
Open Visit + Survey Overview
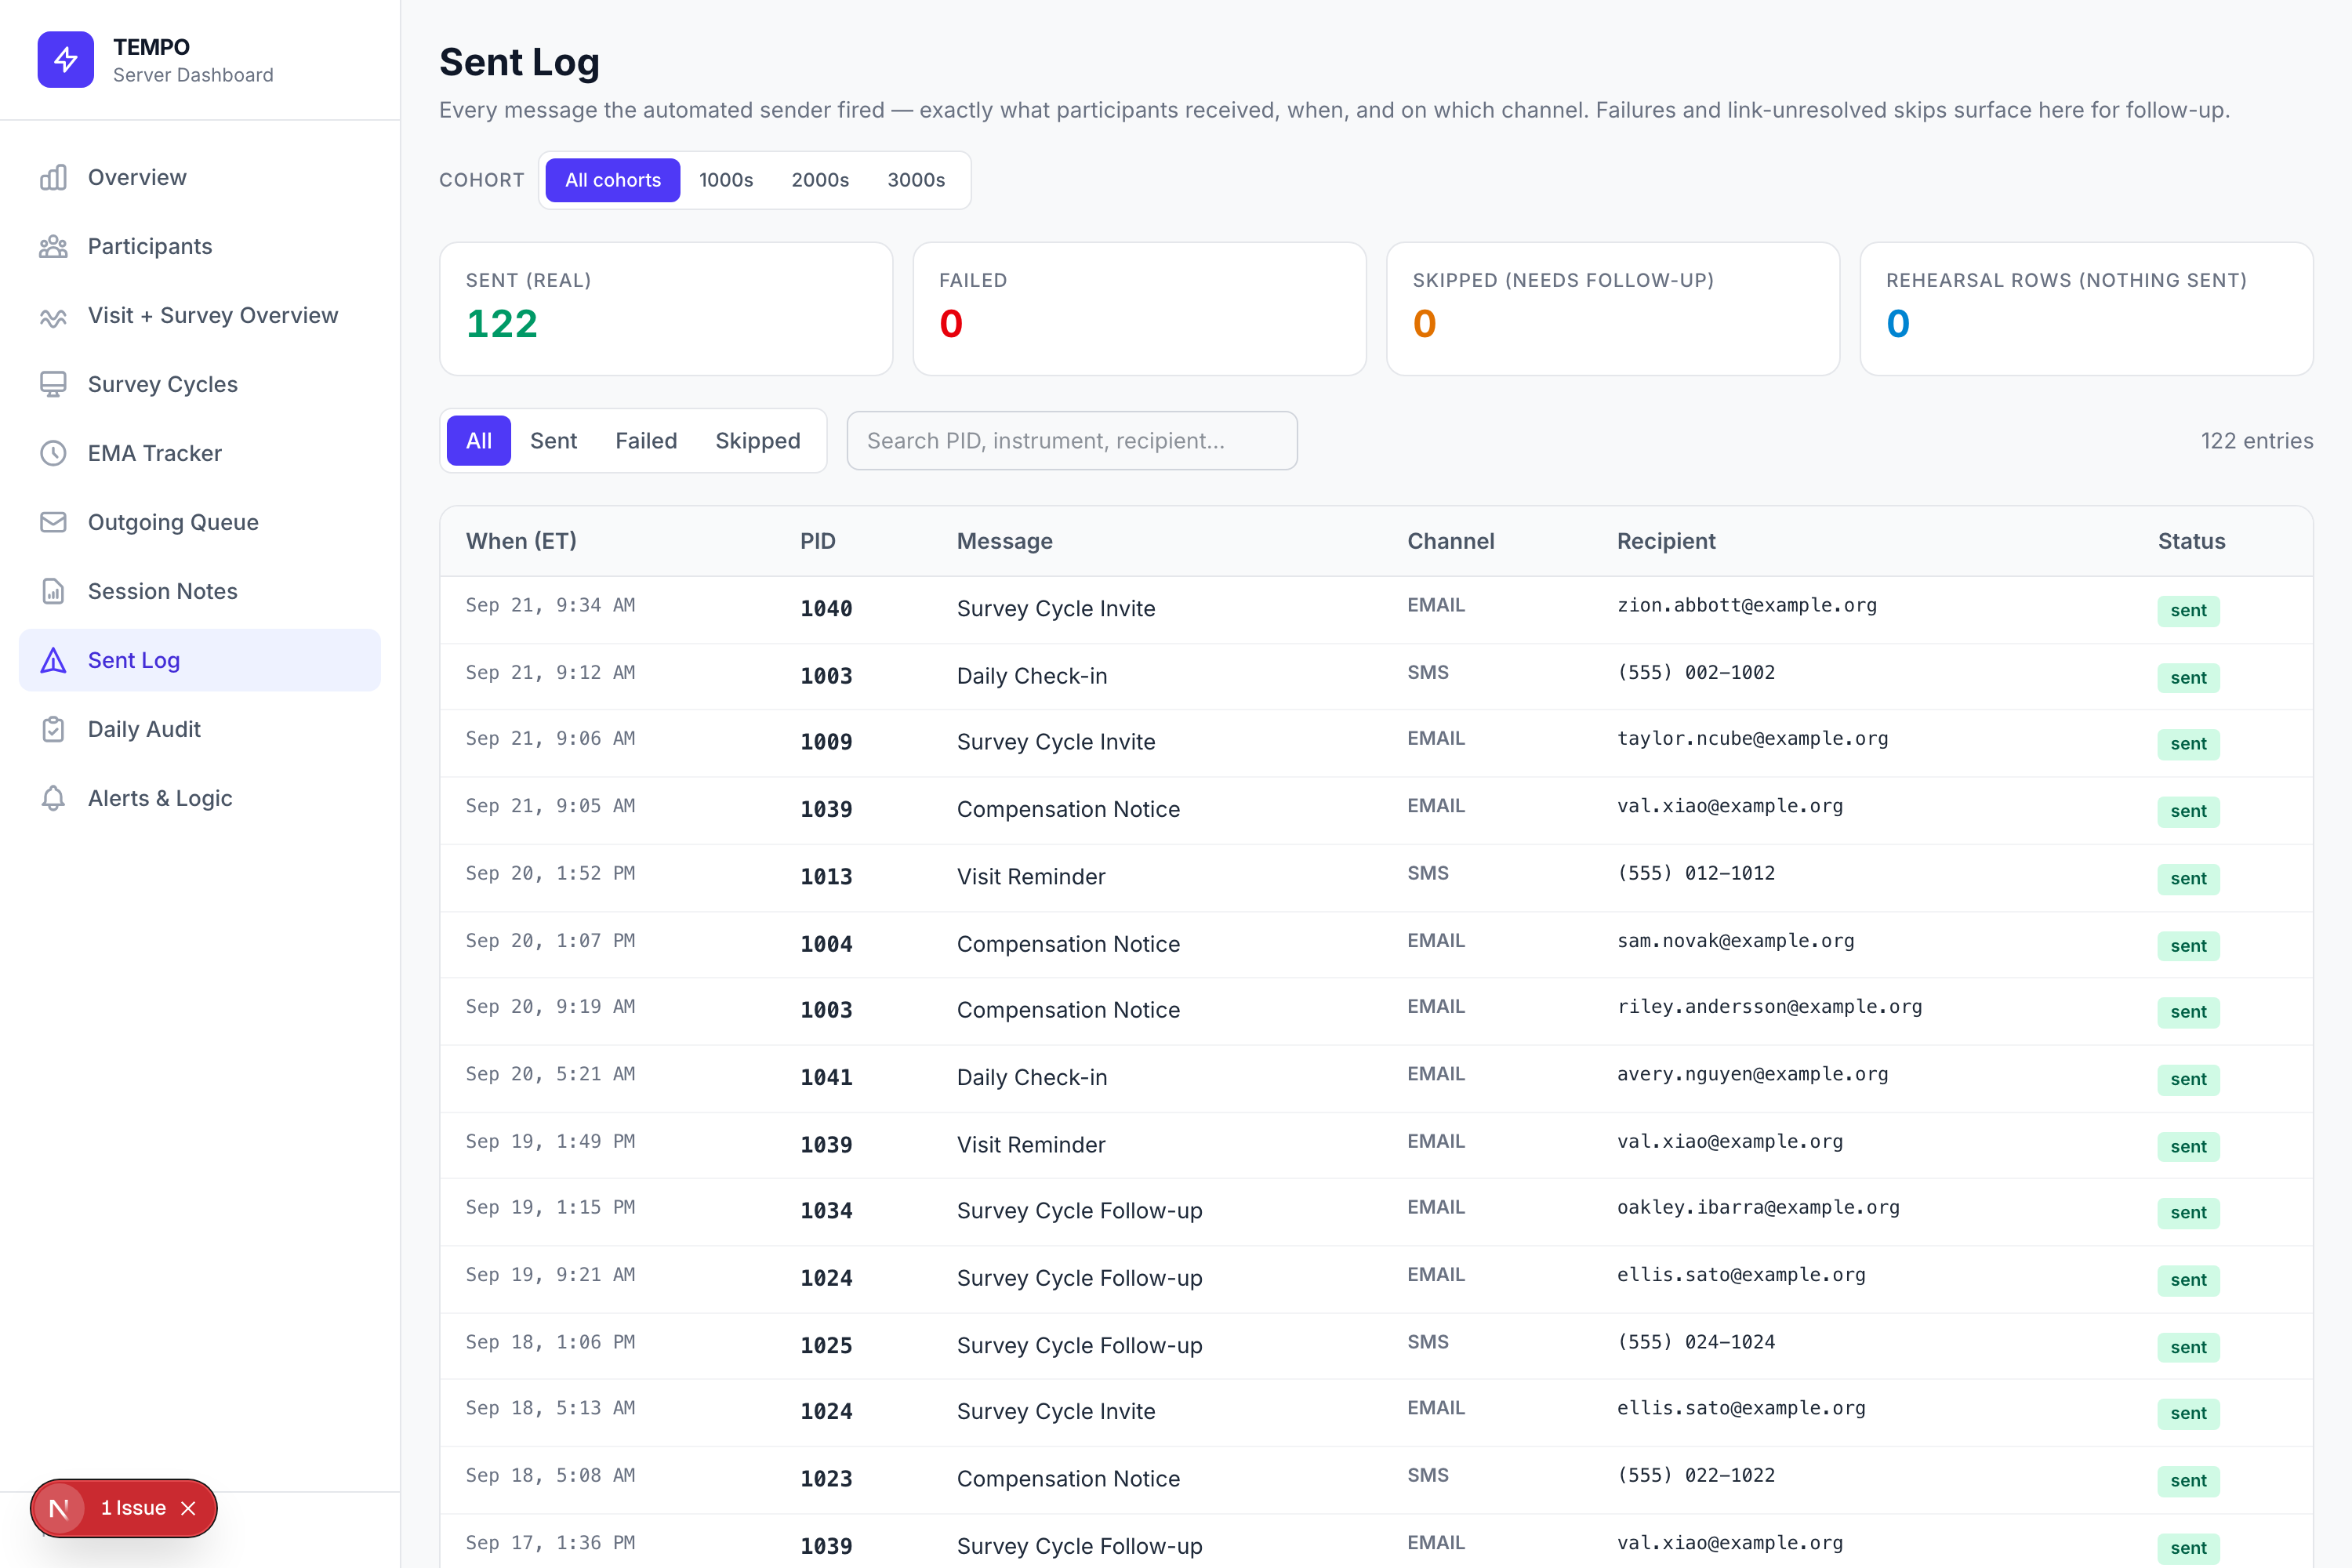tap(200, 315)
